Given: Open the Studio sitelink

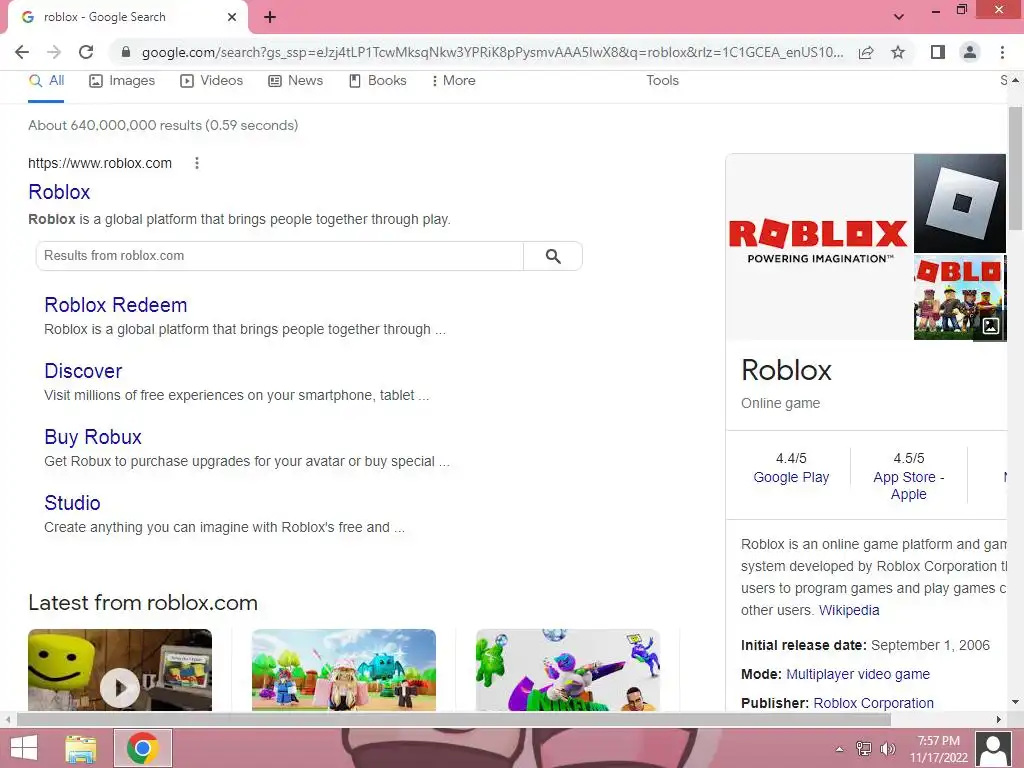Looking at the screenshot, I should pos(72,503).
